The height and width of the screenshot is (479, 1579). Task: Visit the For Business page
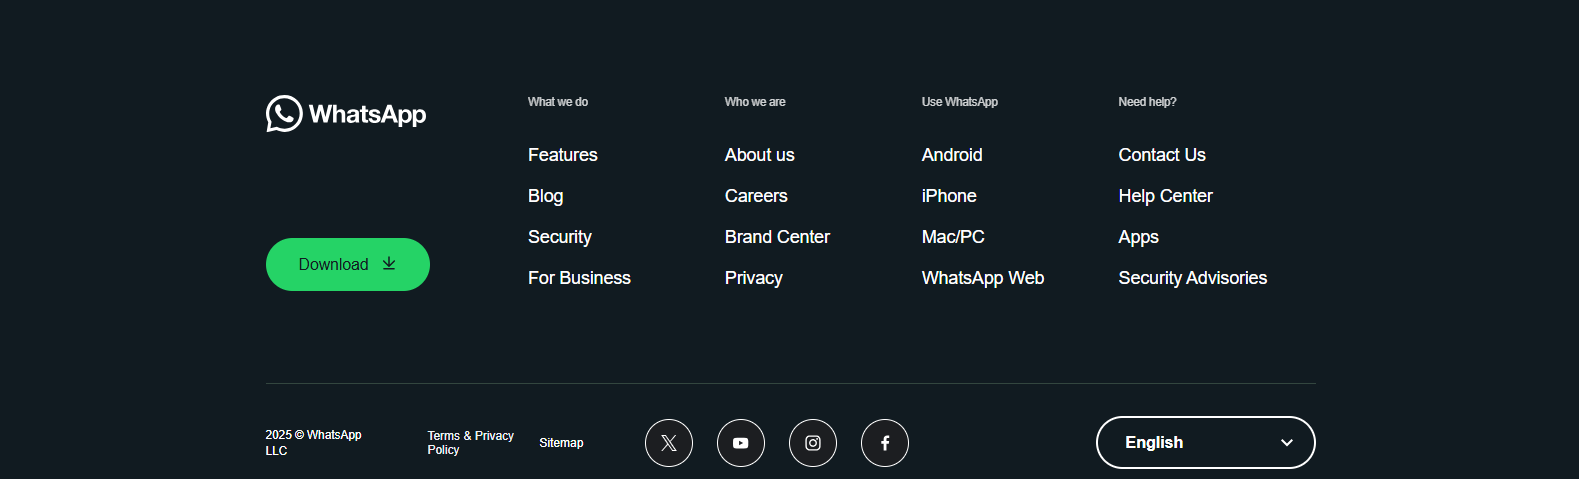tap(579, 278)
